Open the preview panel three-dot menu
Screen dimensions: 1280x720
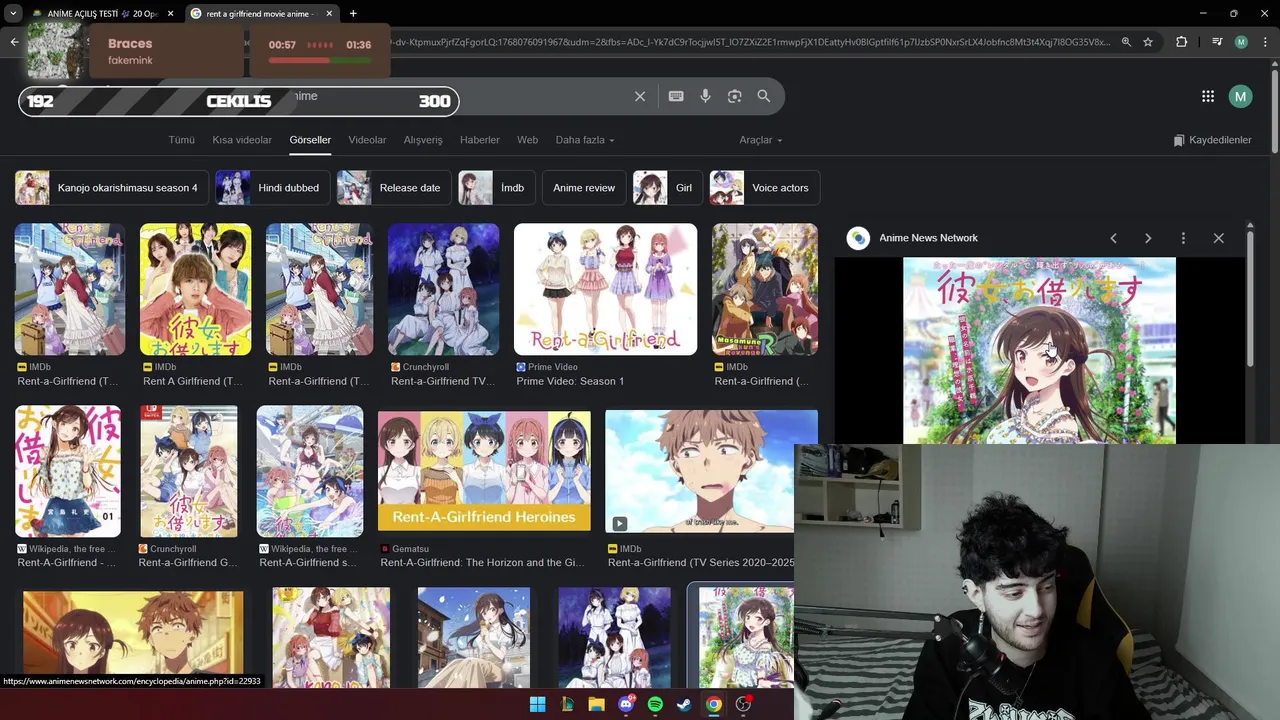point(1183,238)
